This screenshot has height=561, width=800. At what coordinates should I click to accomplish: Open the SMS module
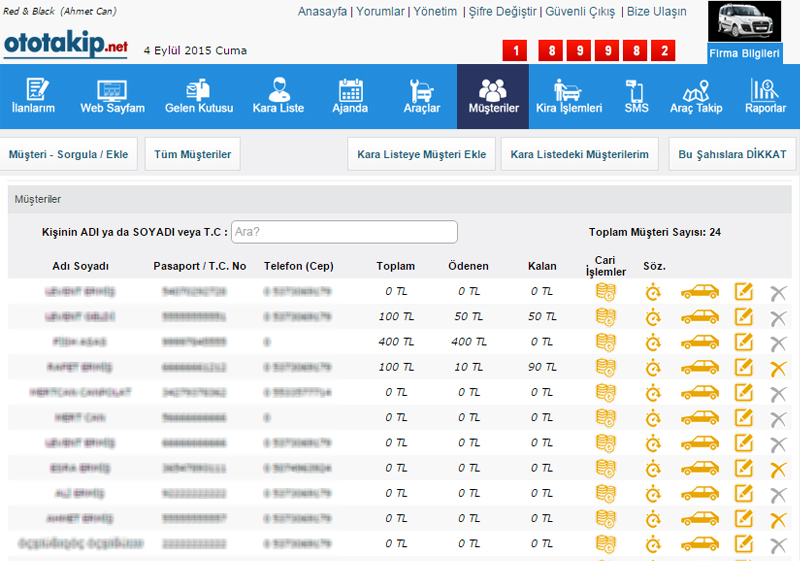[636, 96]
